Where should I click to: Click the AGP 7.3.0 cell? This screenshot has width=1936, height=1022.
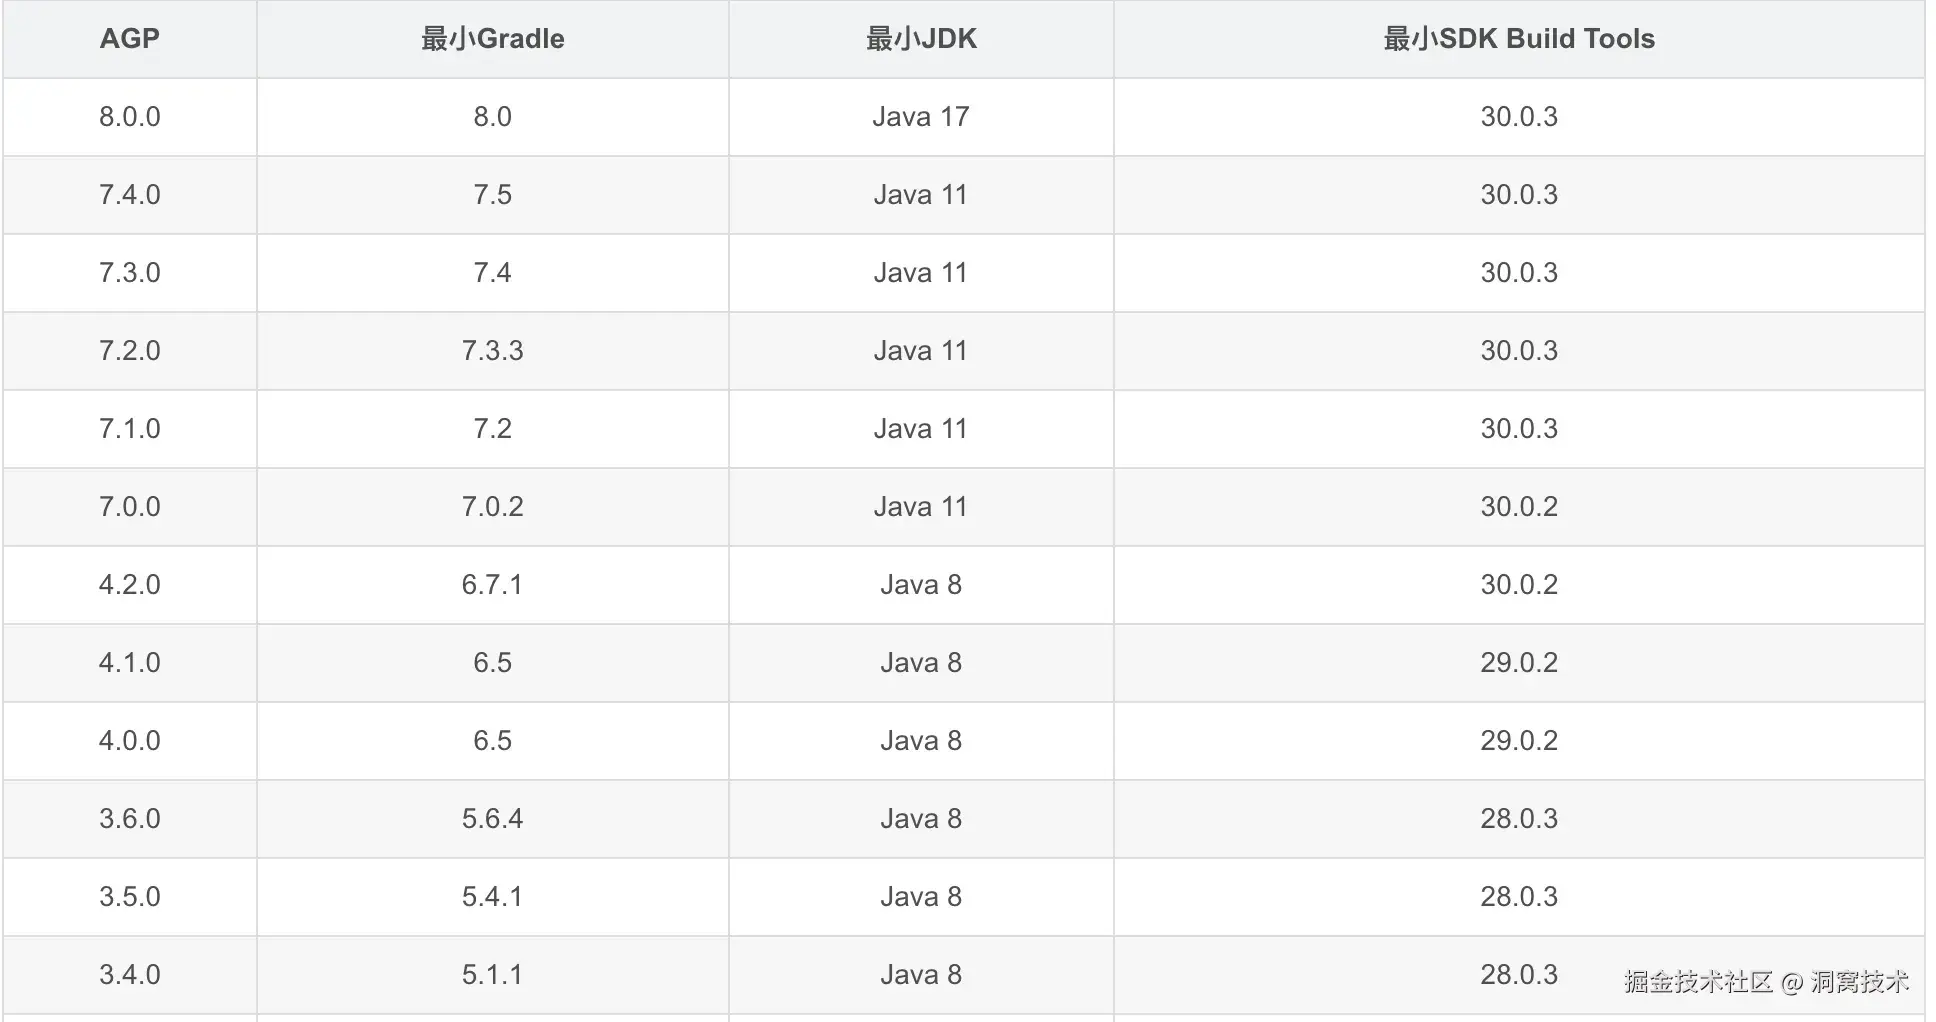[x=130, y=273]
